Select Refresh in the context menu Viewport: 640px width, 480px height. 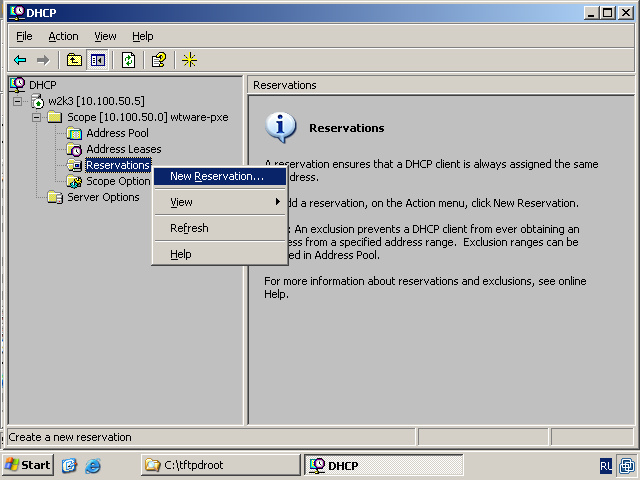point(189,228)
